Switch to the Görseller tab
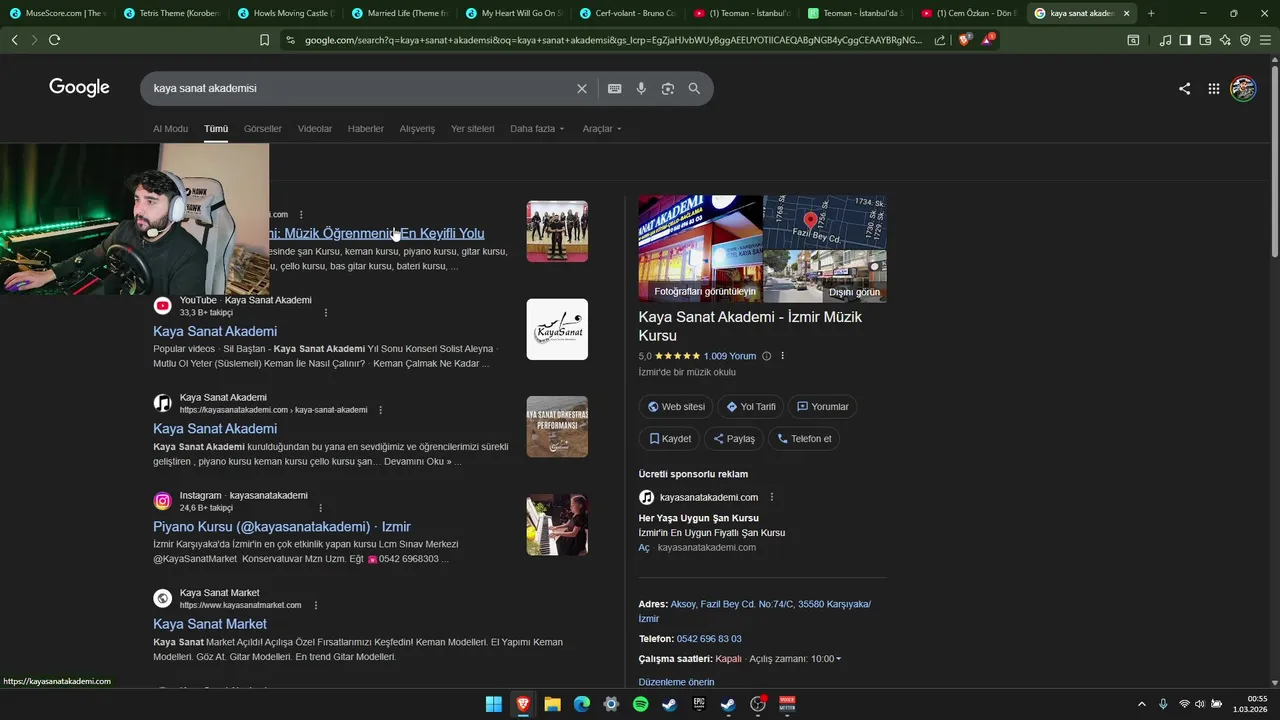Image resolution: width=1280 pixels, height=720 pixels. click(263, 129)
